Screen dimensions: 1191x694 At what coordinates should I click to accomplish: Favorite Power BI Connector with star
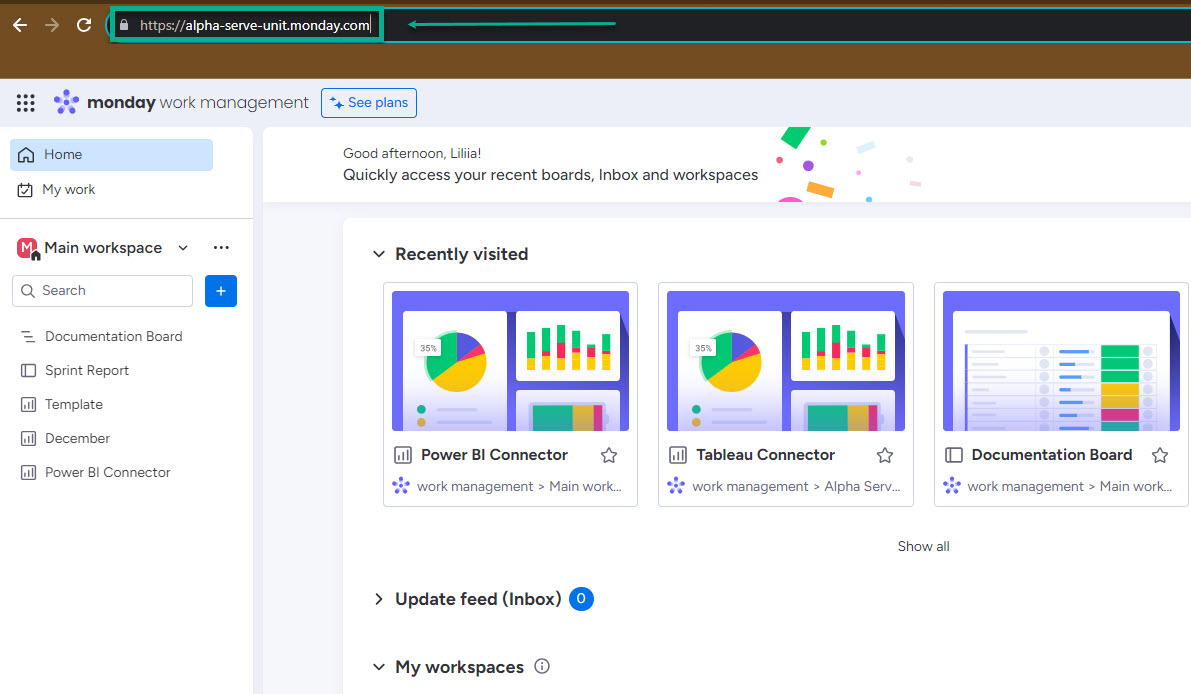pos(609,456)
